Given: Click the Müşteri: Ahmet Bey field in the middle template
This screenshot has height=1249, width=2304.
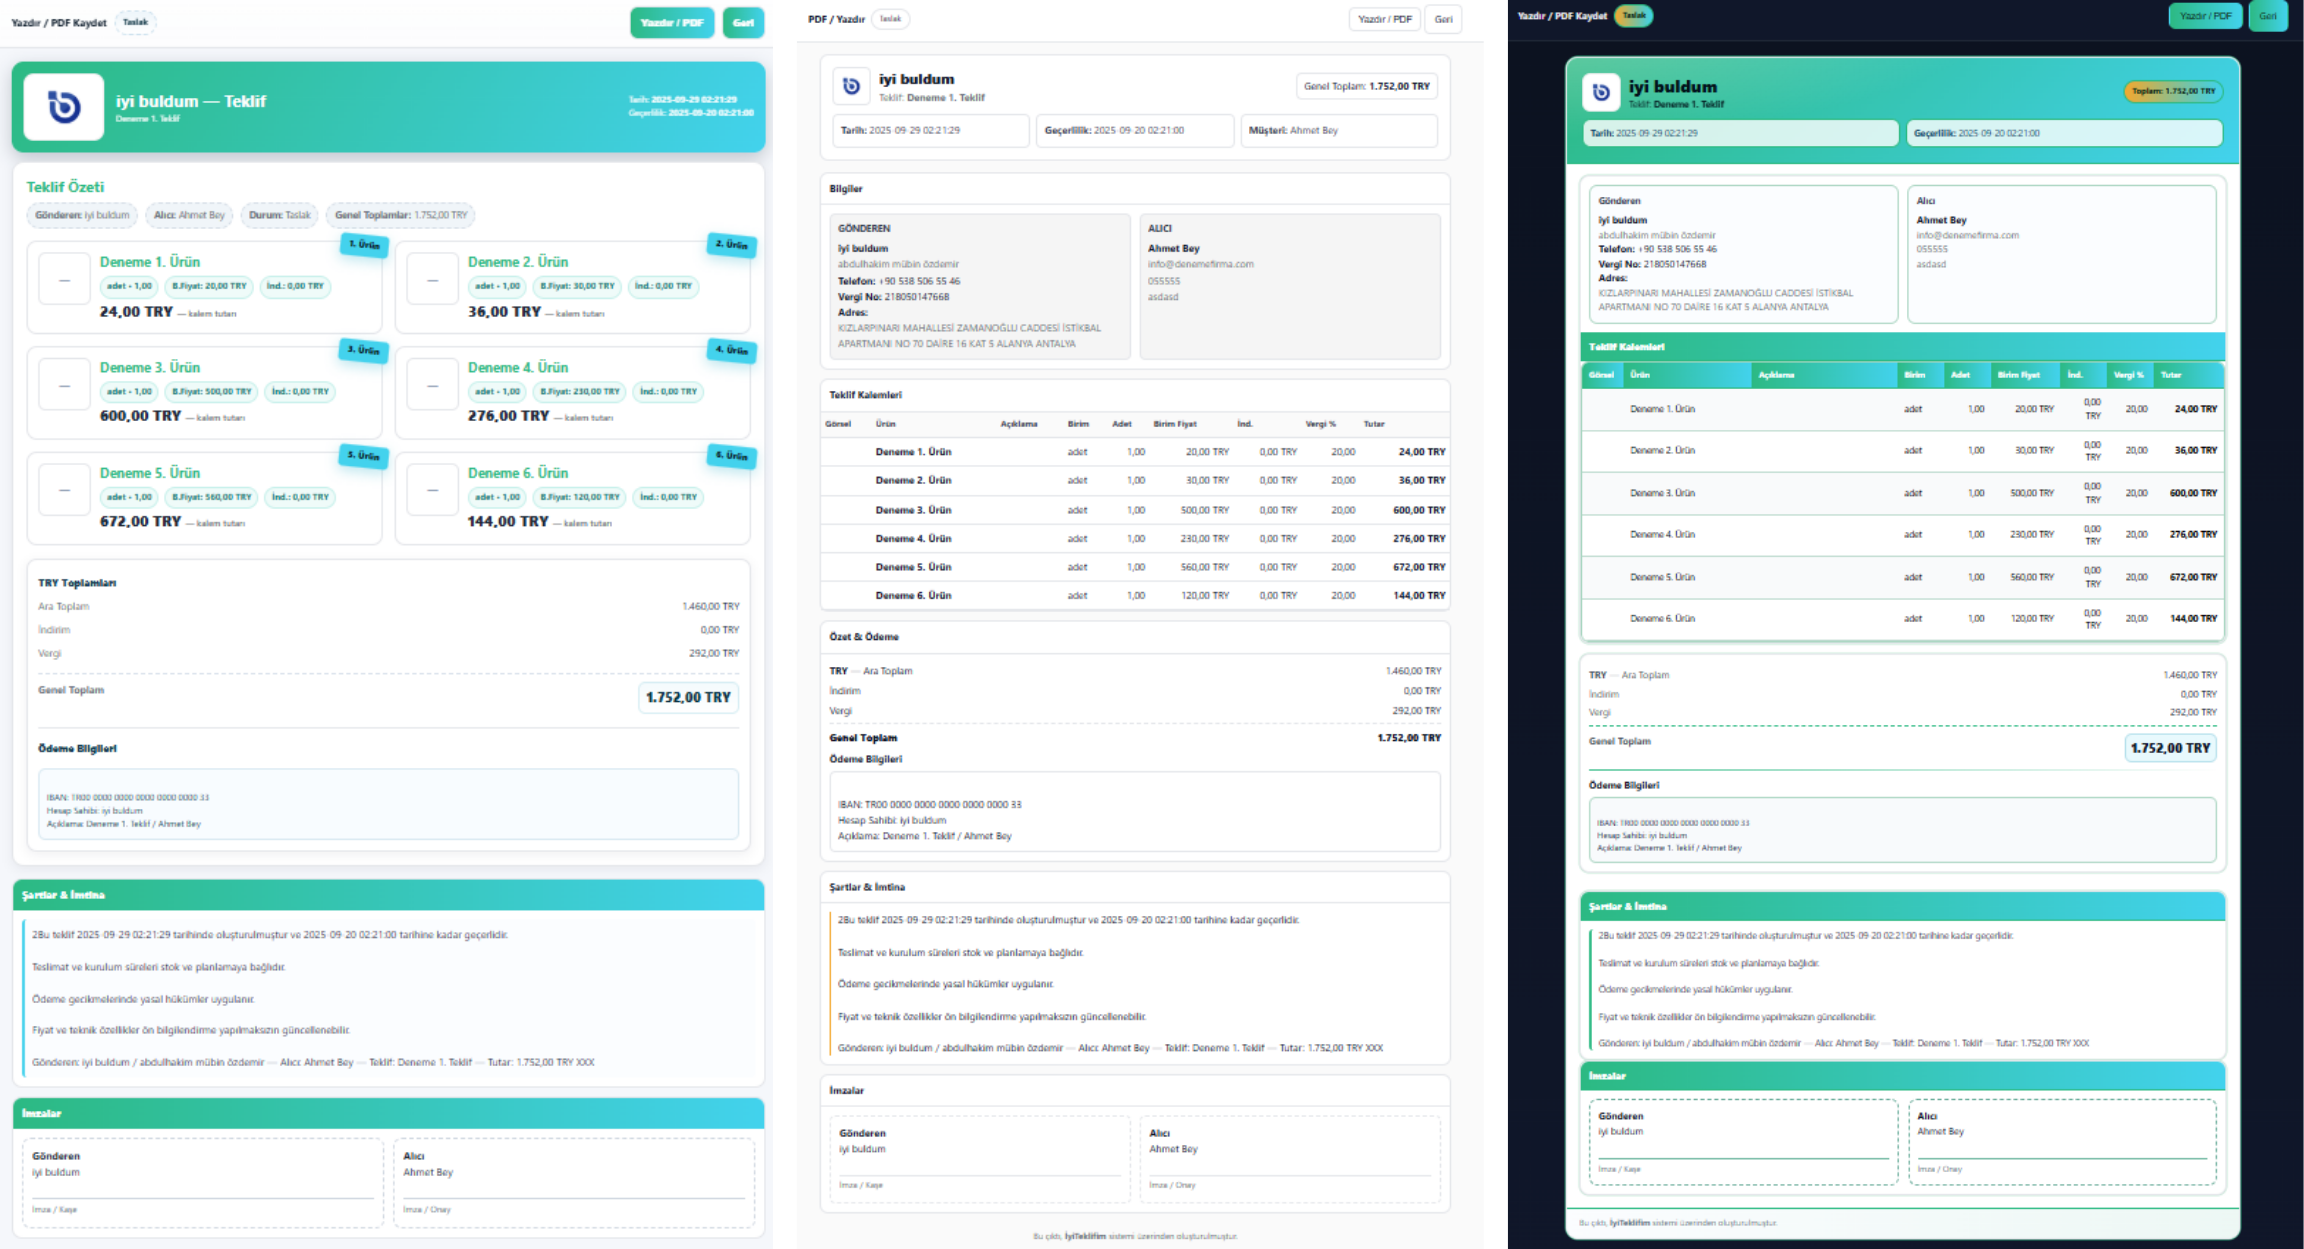Looking at the screenshot, I should (x=1338, y=130).
